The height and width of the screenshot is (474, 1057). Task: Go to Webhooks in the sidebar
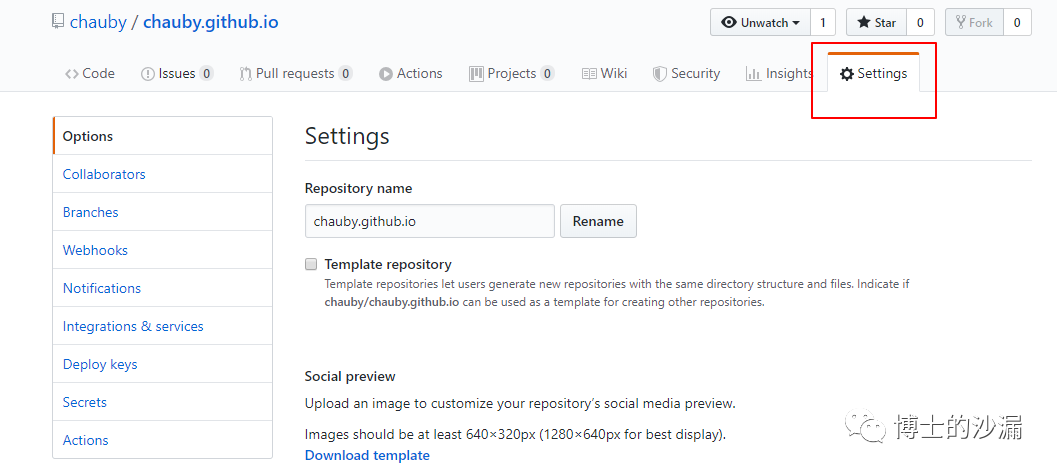click(162, 250)
